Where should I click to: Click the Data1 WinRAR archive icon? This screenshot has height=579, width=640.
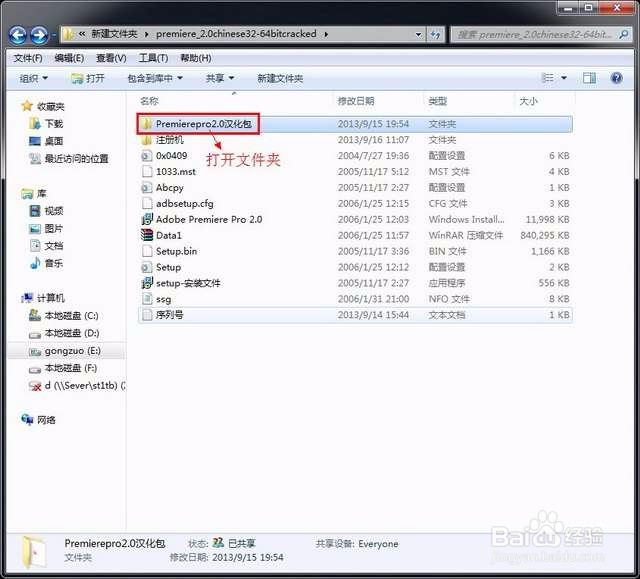(147, 235)
